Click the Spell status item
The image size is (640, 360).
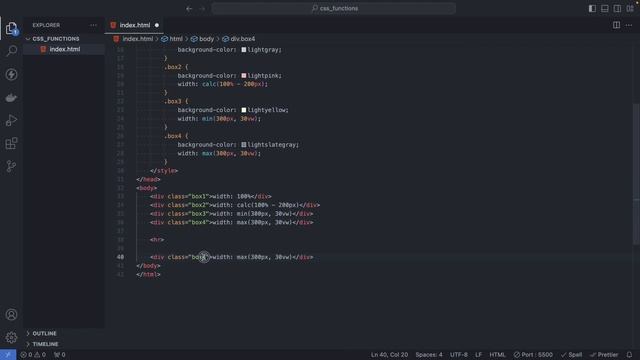pos(571,355)
